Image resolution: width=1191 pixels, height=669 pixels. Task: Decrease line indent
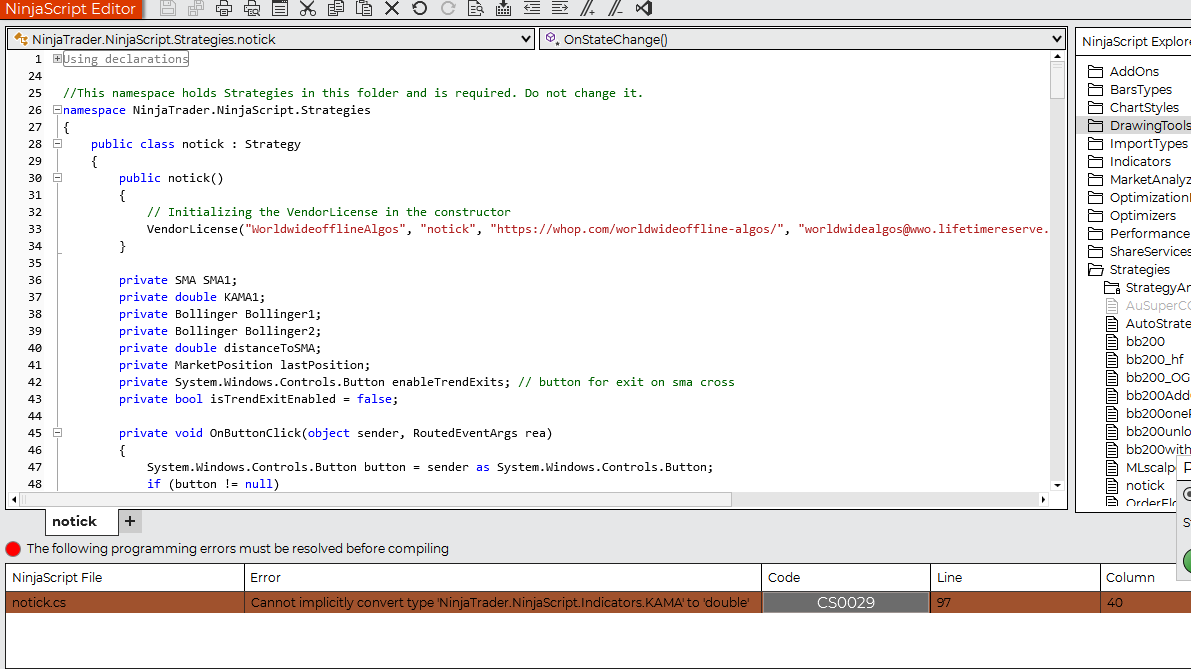532,8
